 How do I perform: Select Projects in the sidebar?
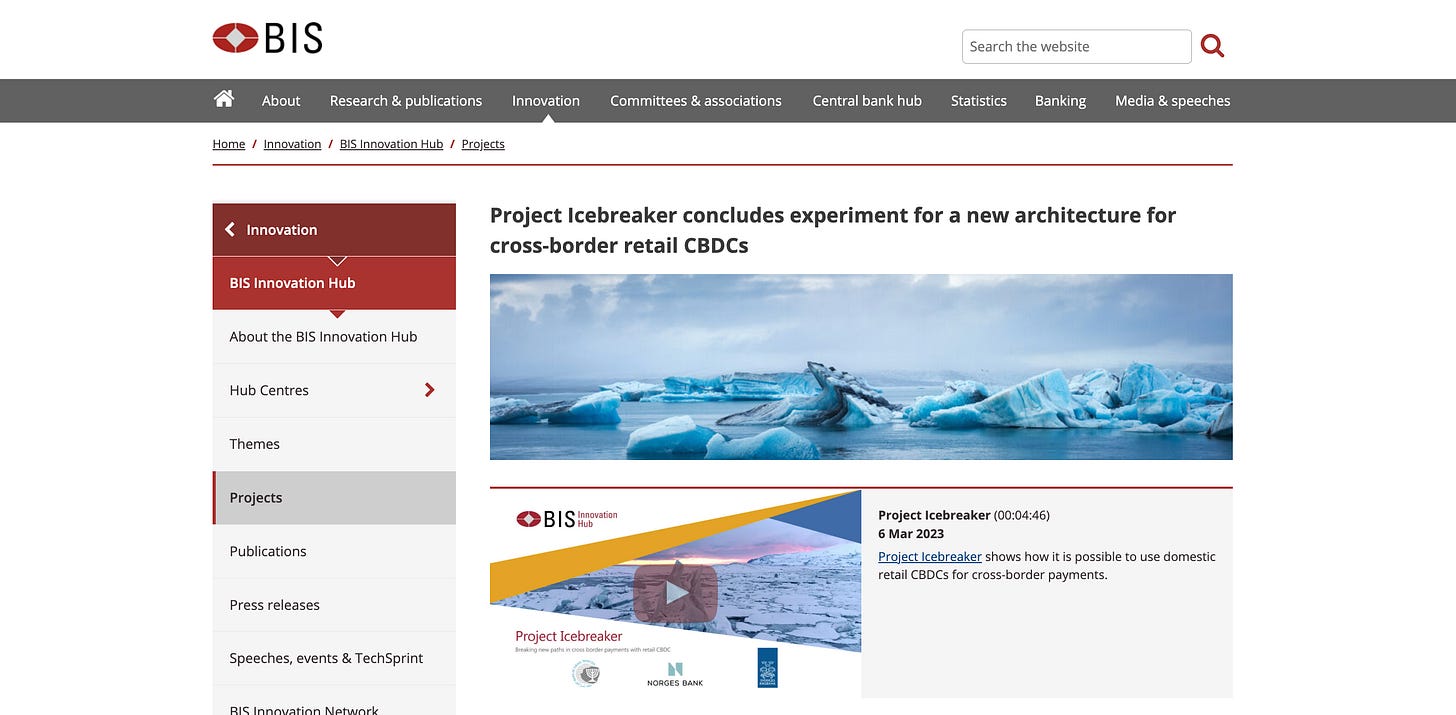click(x=334, y=498)
